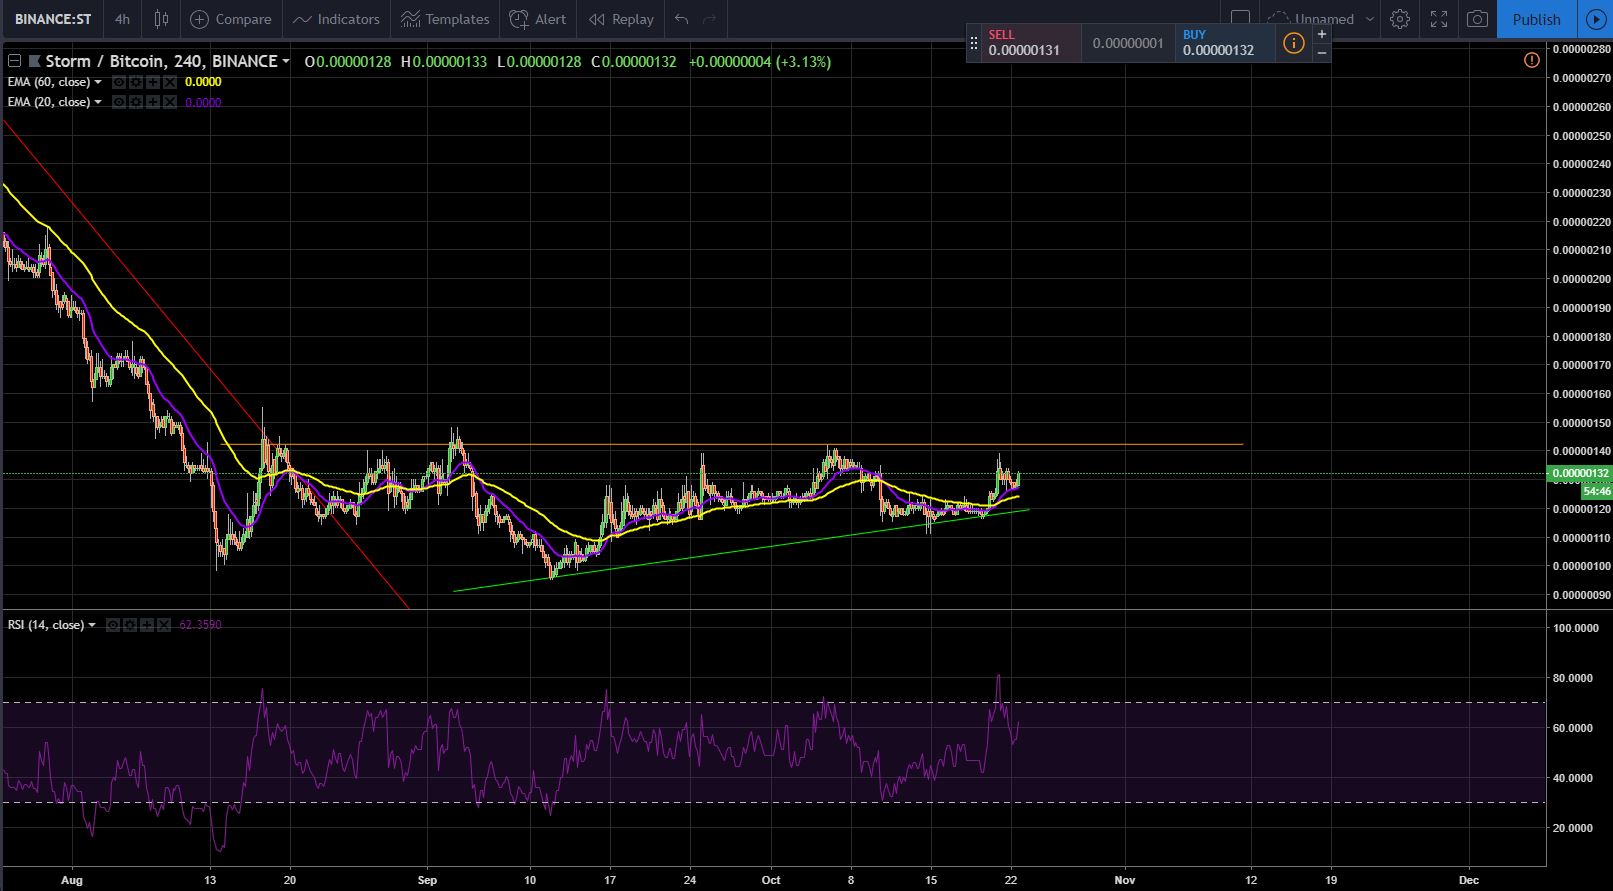Open EMA (60, close) settings

[136, 82]
